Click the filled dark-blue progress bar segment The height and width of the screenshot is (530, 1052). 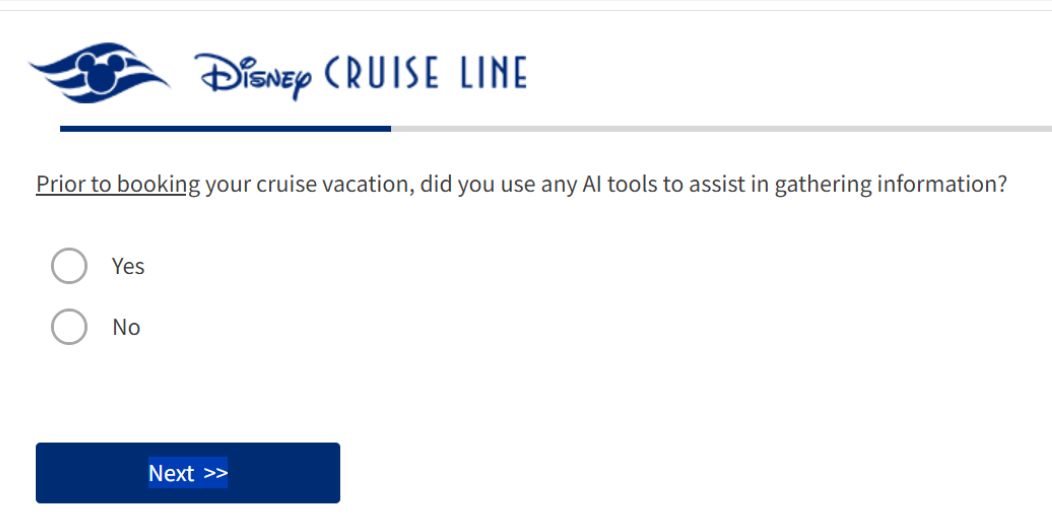click(225, 128)
